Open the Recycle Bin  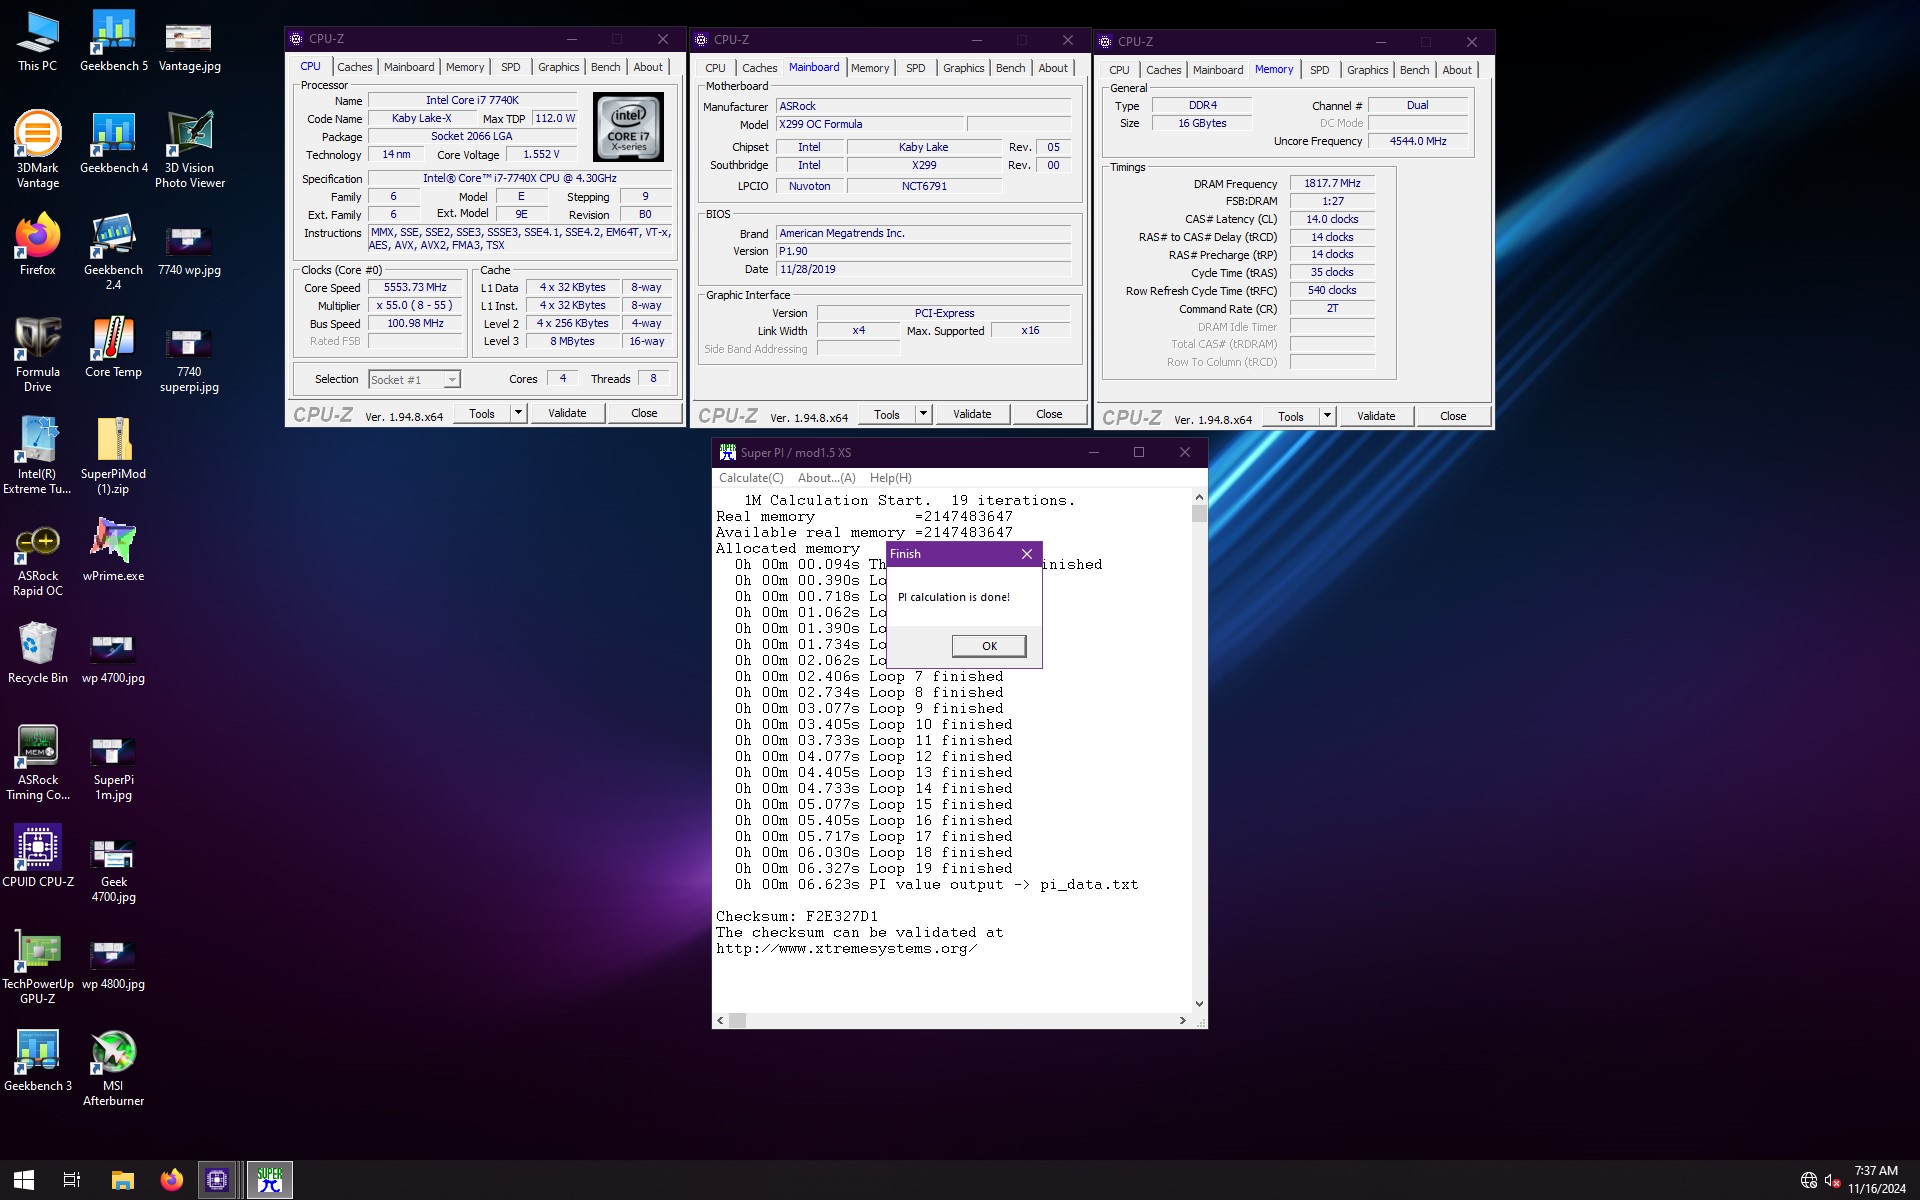38,653
